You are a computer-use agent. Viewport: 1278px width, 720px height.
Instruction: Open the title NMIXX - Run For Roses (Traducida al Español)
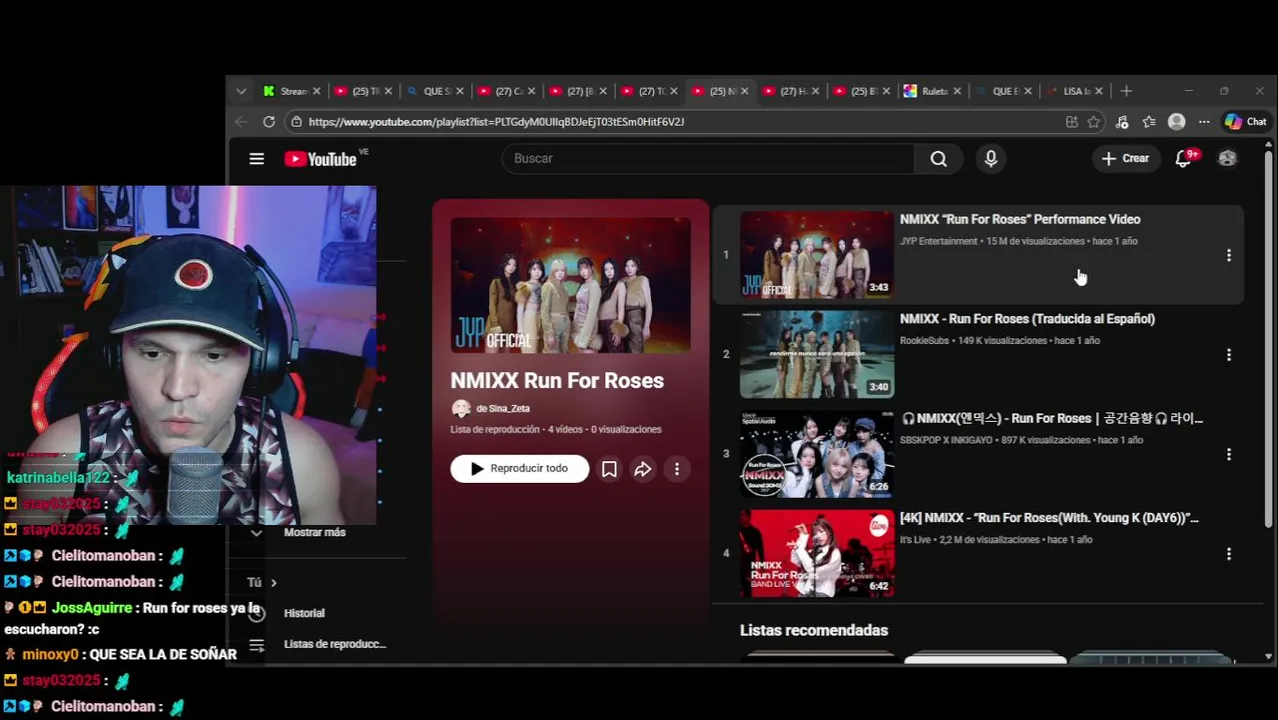pyautogui.click(x=1027, y=319)
